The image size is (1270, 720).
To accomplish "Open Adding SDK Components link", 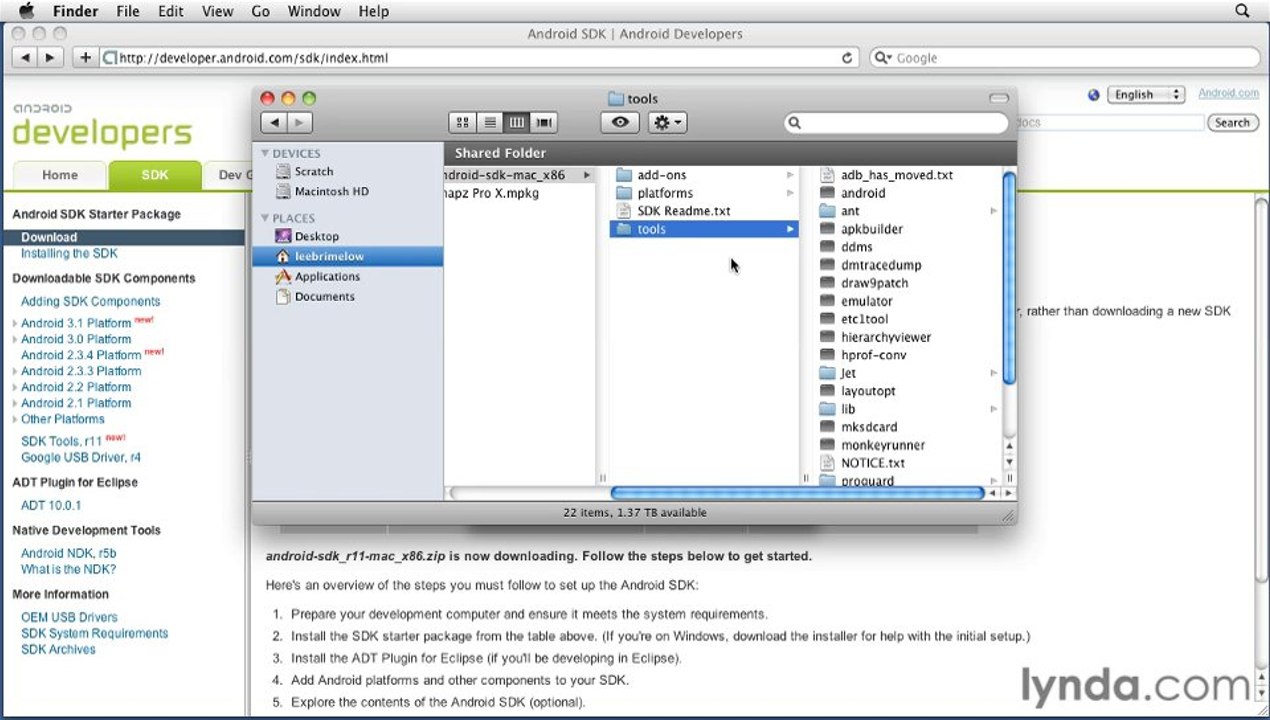I will click(x=91, y=301).
